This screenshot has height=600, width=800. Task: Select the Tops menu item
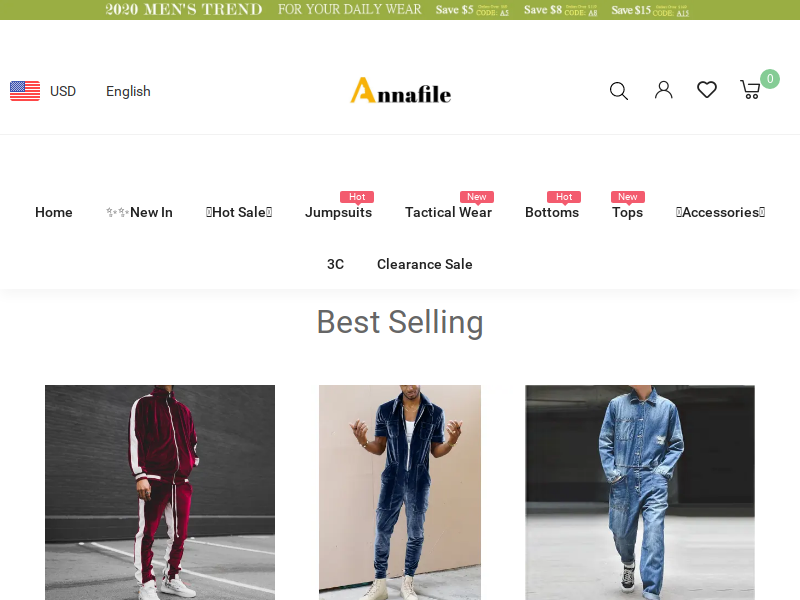click(628, 212)
